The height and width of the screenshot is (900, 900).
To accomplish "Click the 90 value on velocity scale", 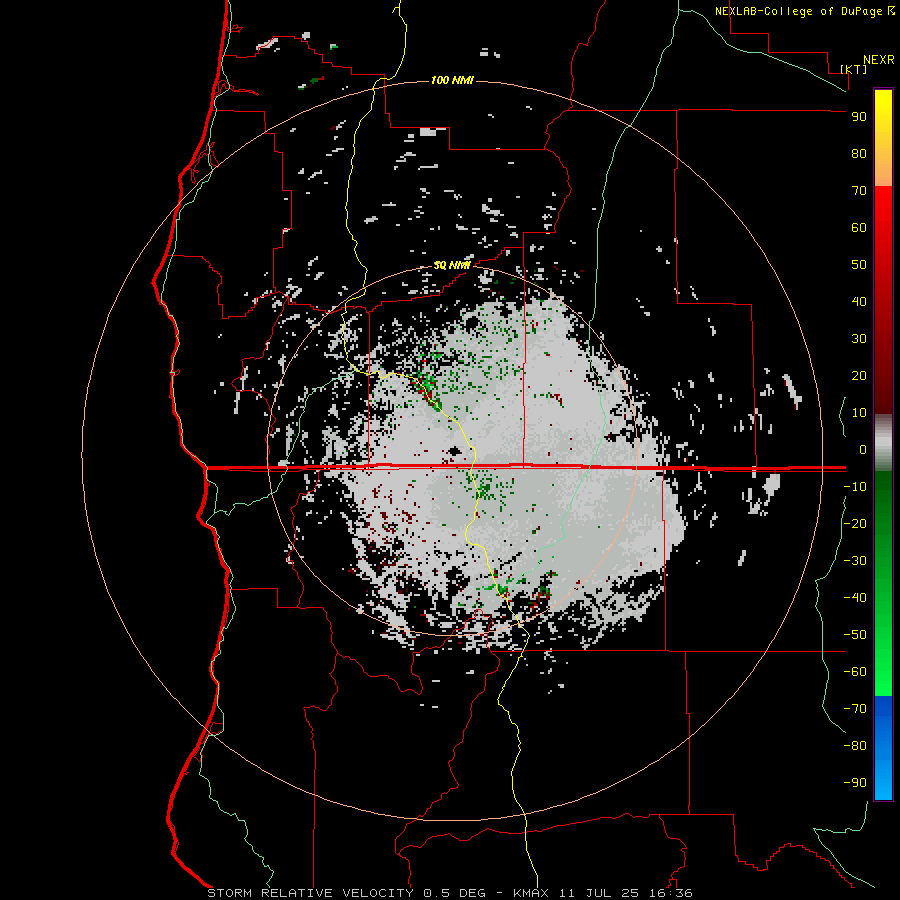I will click(859, 117).
